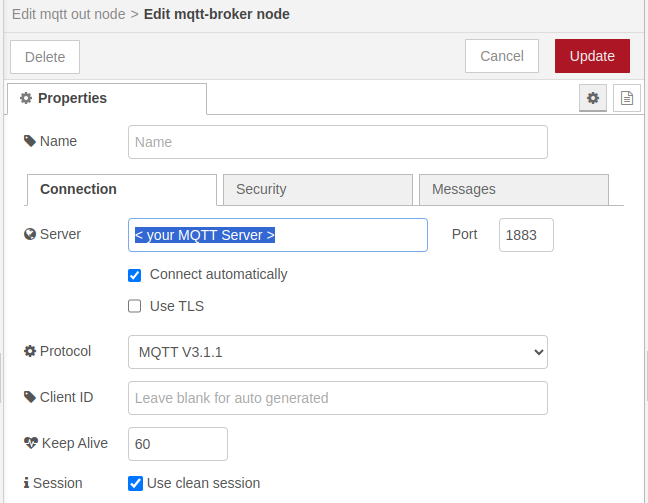The width and height of the screenshot is (648, 503).
Task: Click the cog icon beside Protocol
Action: 30,351
